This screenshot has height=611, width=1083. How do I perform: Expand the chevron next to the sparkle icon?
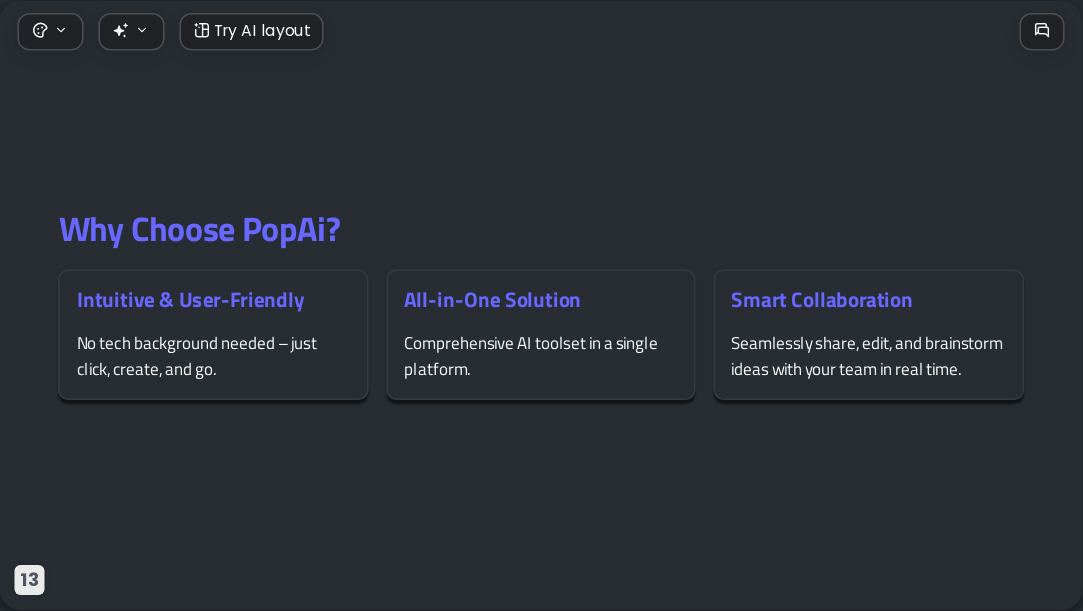point(142,30)
